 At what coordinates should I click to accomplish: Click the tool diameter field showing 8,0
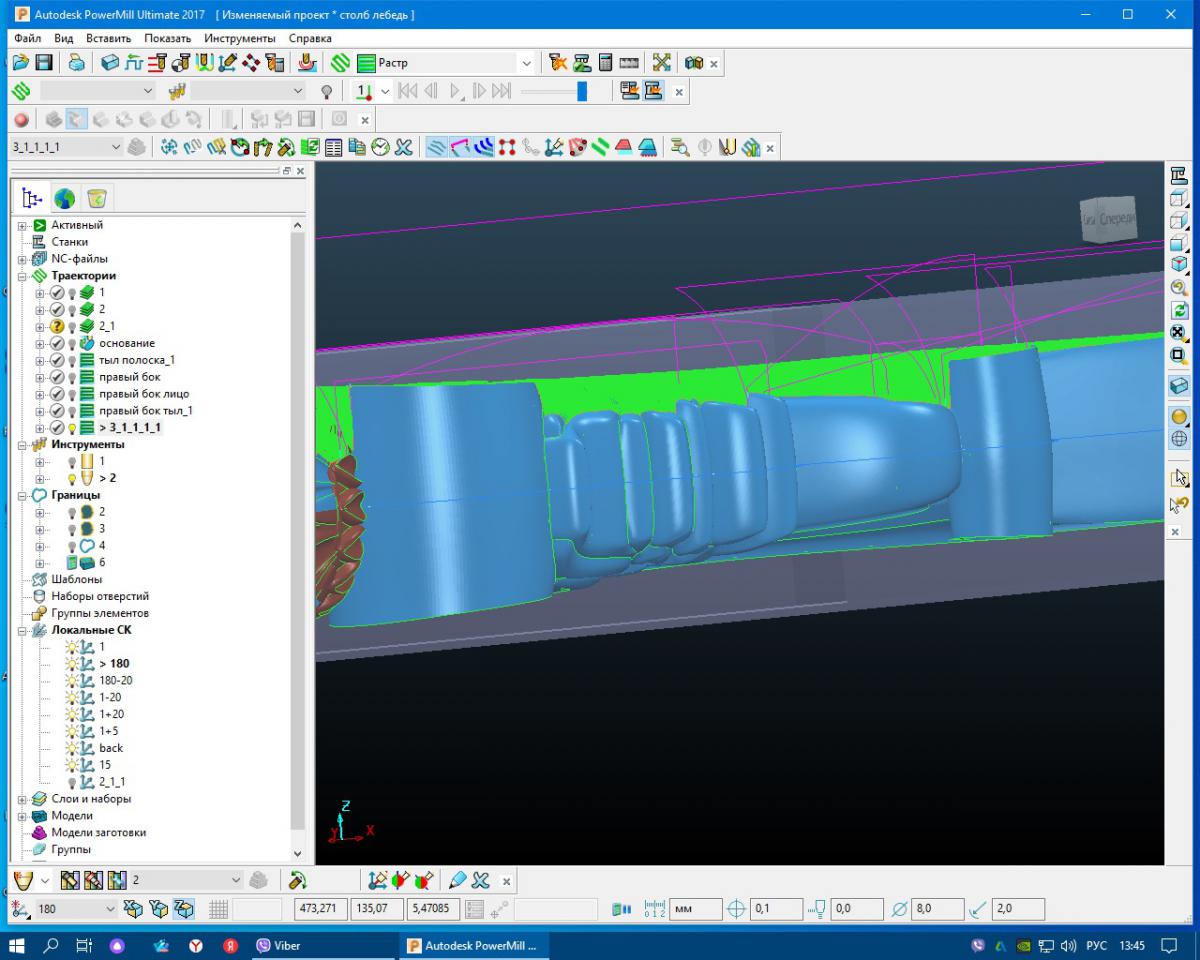(x=938, y=910)
